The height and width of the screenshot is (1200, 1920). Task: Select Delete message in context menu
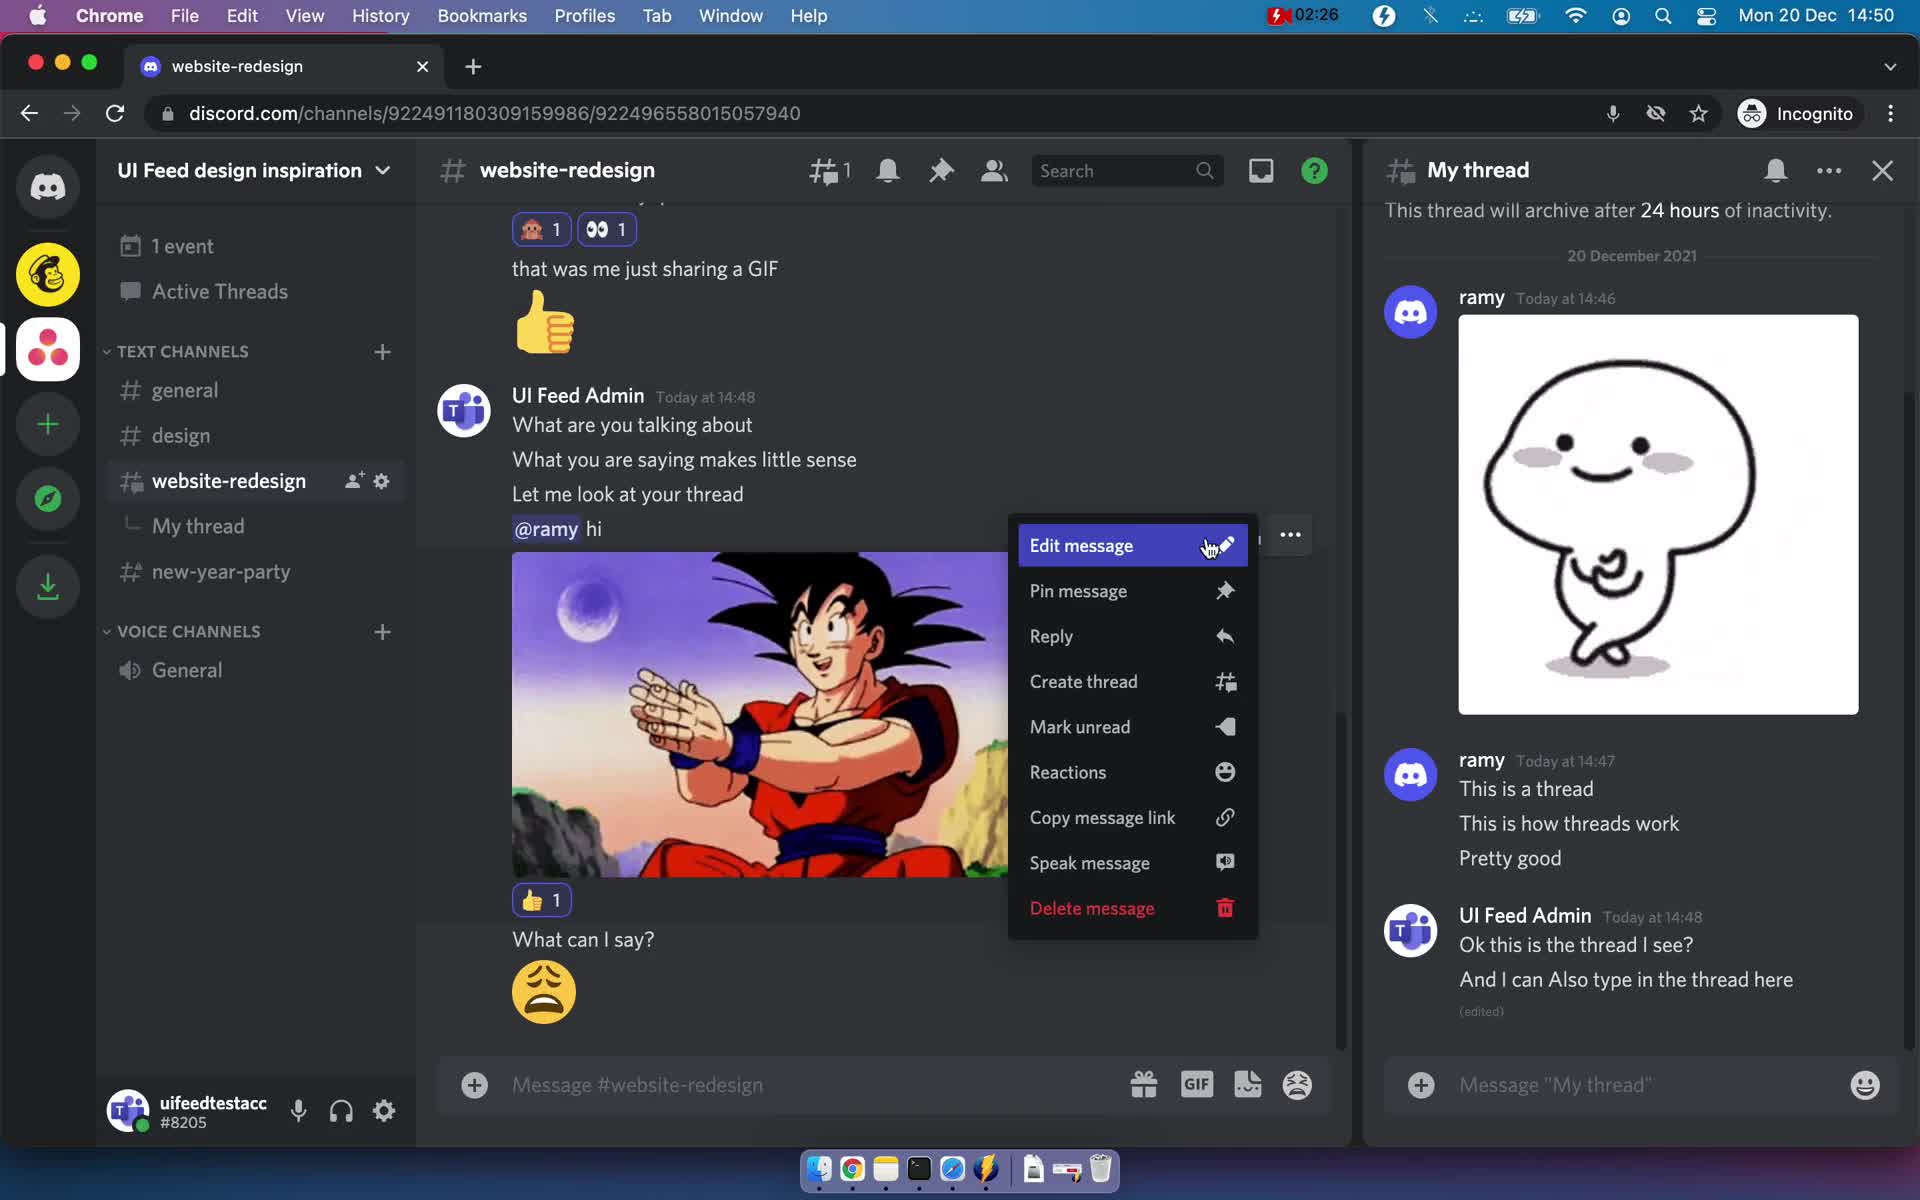(x=1092, y=908)
